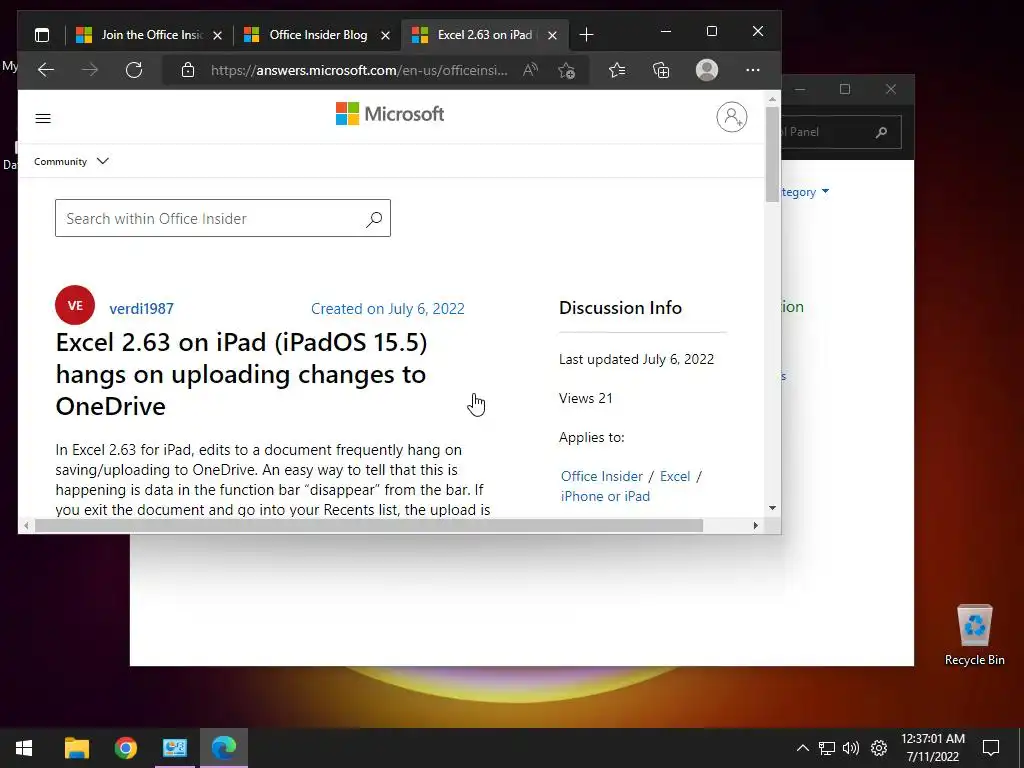Open File Explorer from the taskbar
The image size is (1024, 768).
coord(76,748)
